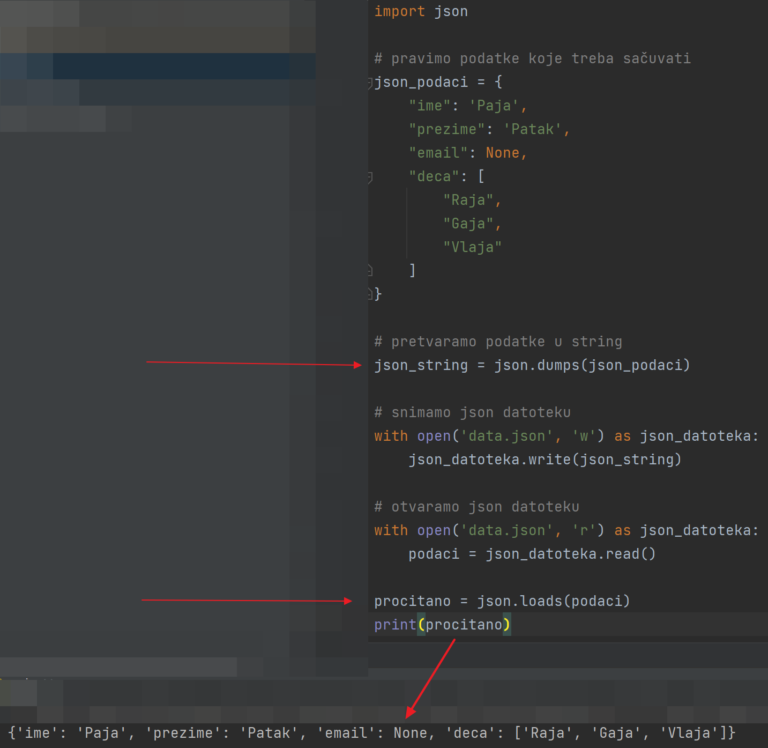Click the comment 'snimamo json datoteku'
This screenshot has width=768, height=748.
(x=472, y=412)
